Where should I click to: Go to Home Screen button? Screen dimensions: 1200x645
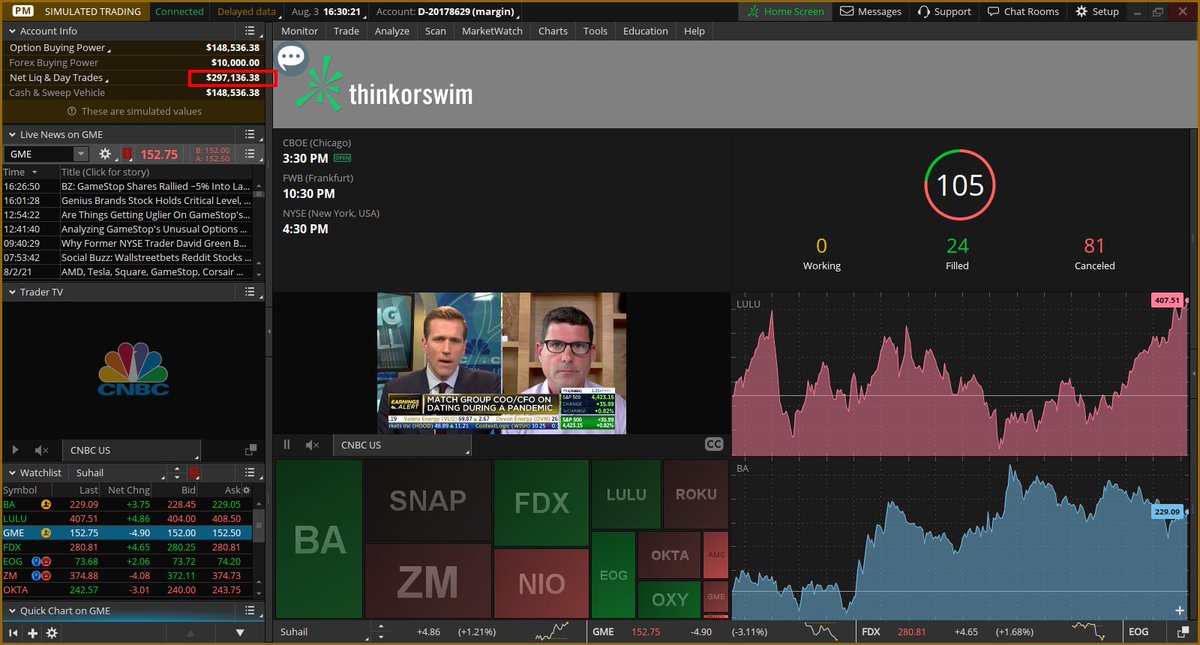click(x=786, y=11)
